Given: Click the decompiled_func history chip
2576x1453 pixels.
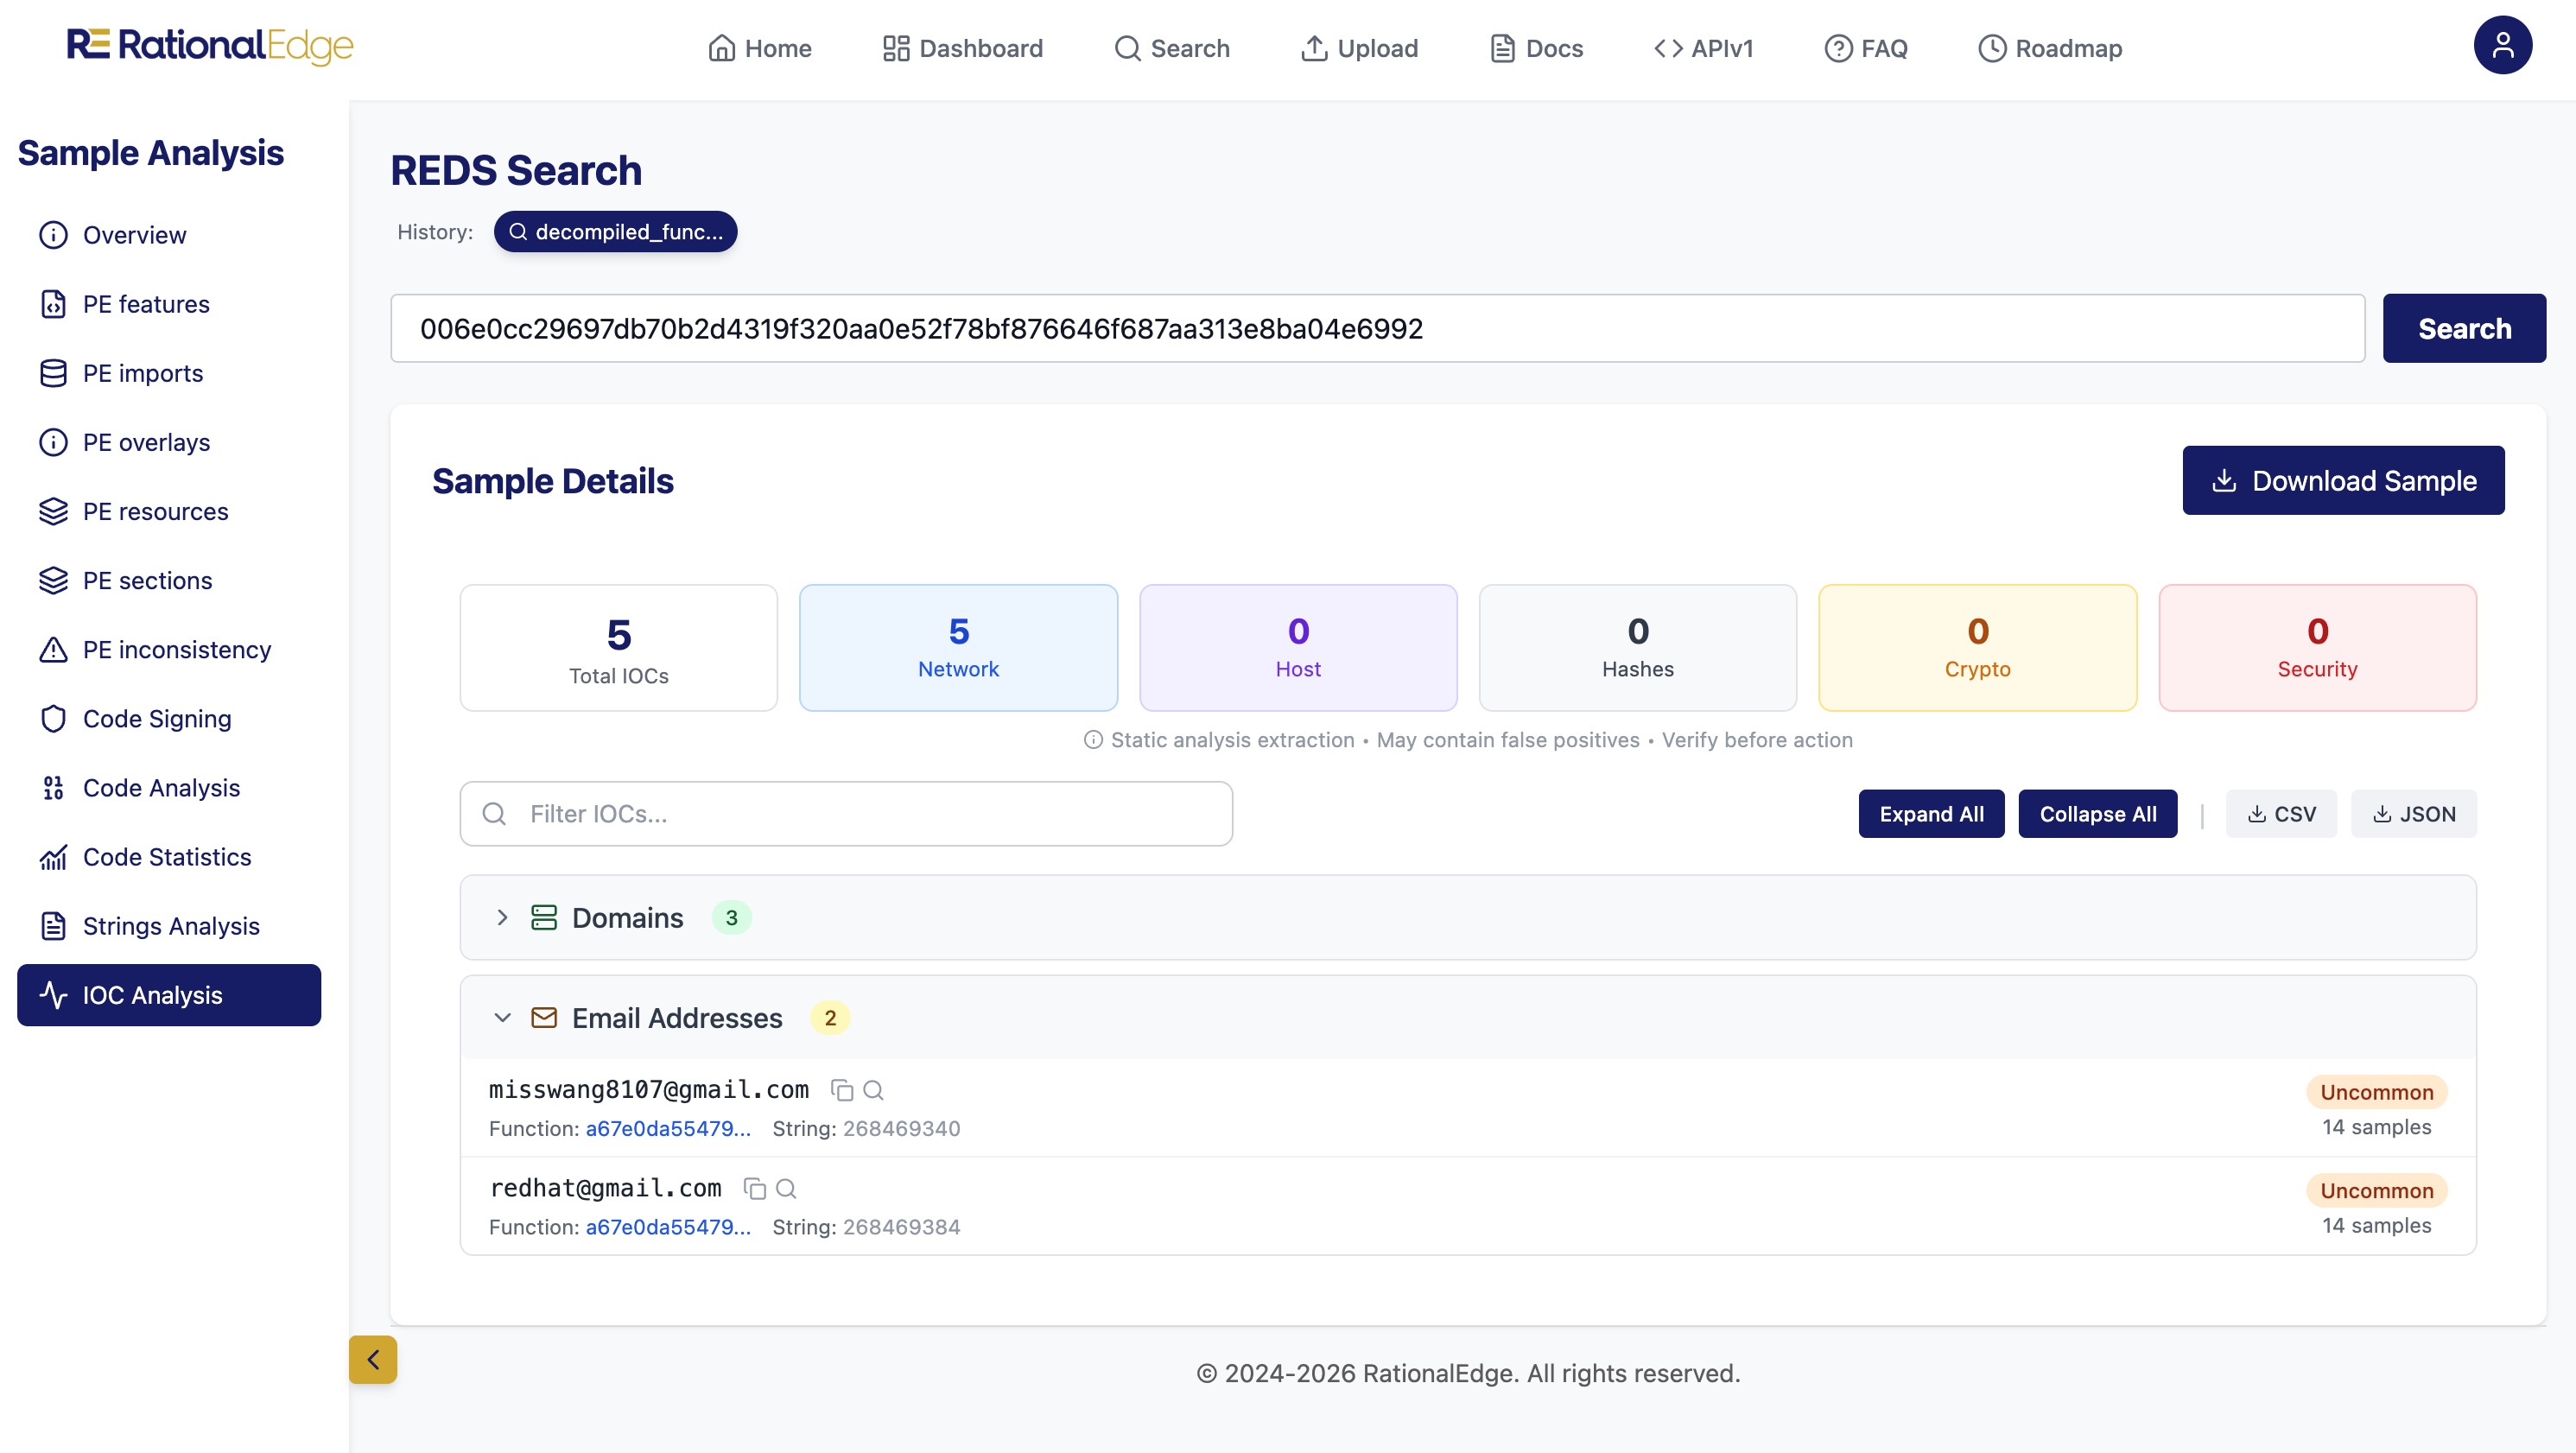Looking at the screenshot, I should tap(615, 232).
